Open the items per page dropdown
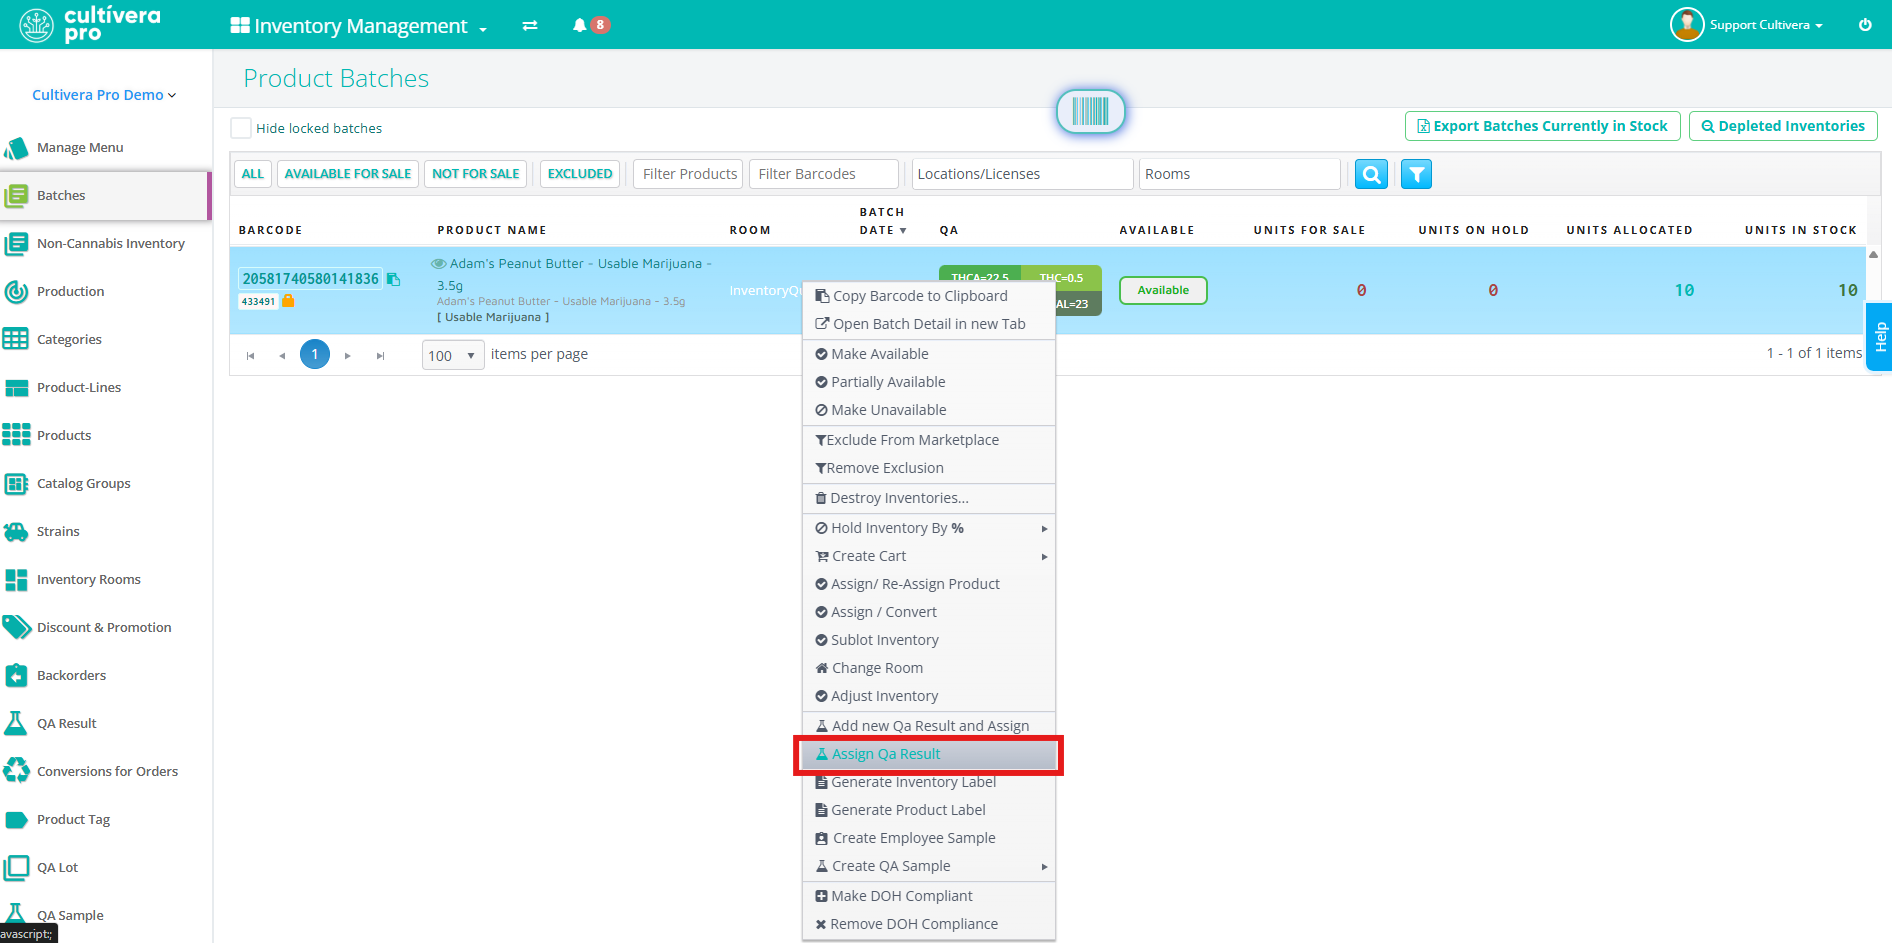The image size is (1892, 943). [x=453, y=355]
